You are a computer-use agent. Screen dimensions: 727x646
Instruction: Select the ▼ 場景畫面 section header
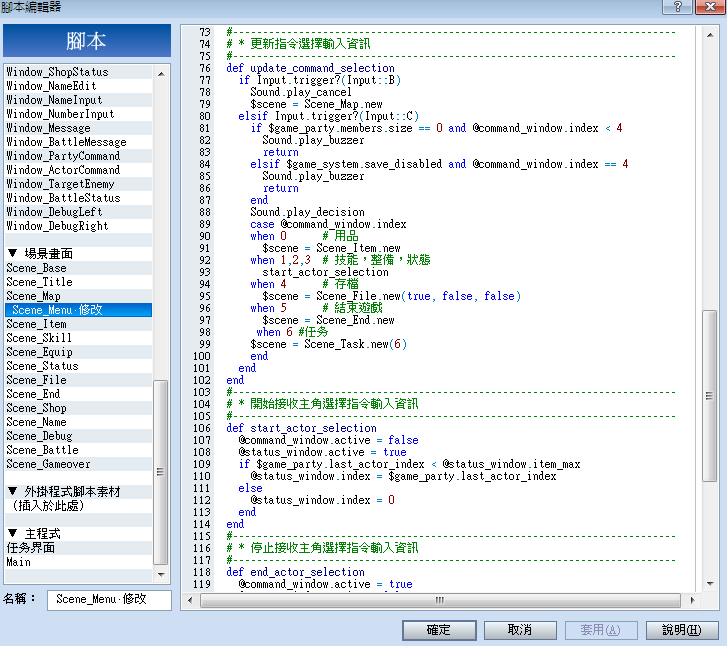point(78,254)
